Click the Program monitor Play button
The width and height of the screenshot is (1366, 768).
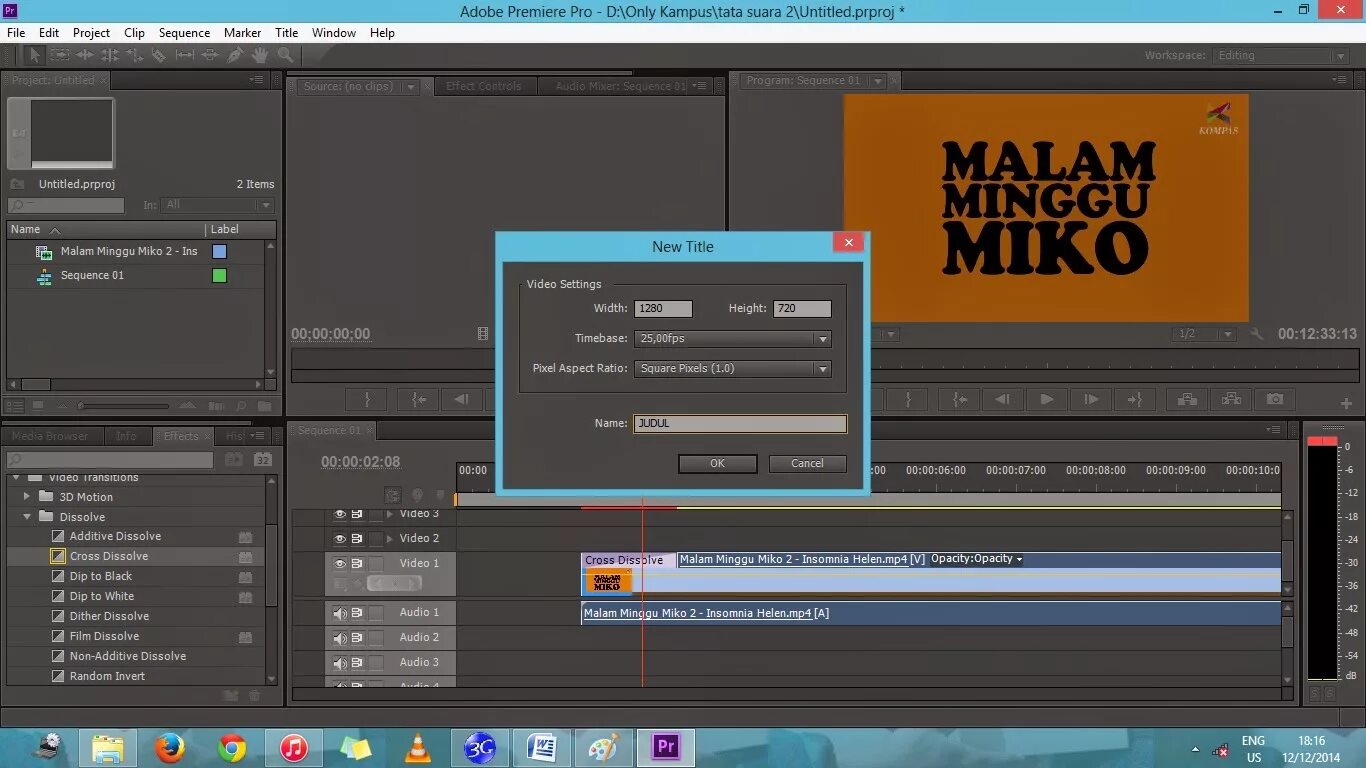(x=1047, y=399)
